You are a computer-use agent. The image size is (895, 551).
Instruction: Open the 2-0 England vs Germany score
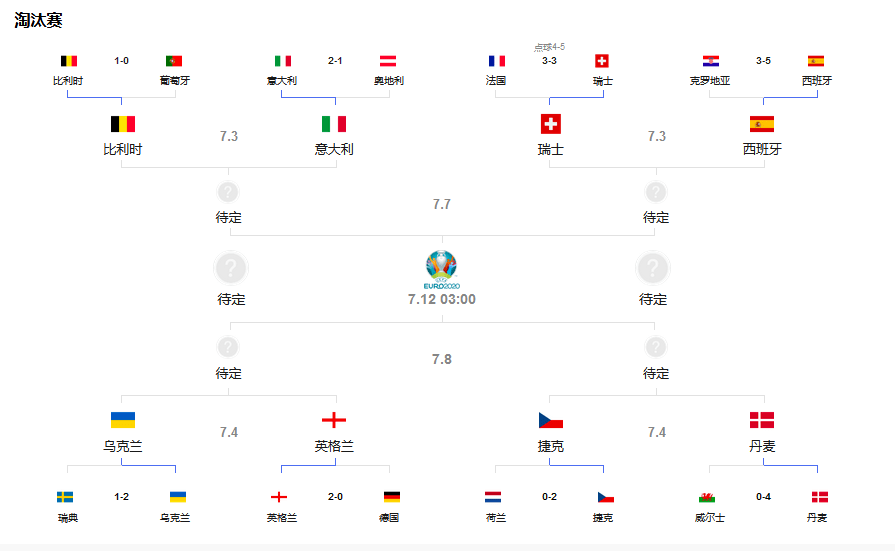pos(335,497)
